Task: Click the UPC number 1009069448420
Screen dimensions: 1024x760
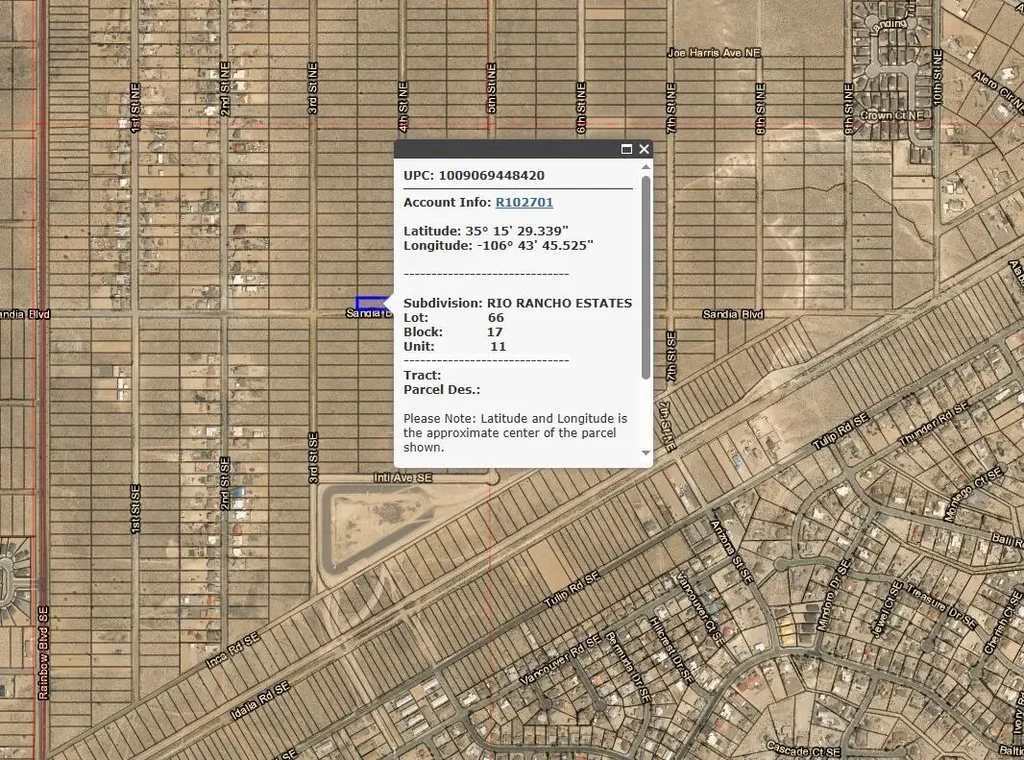Action: coord(491,175)
